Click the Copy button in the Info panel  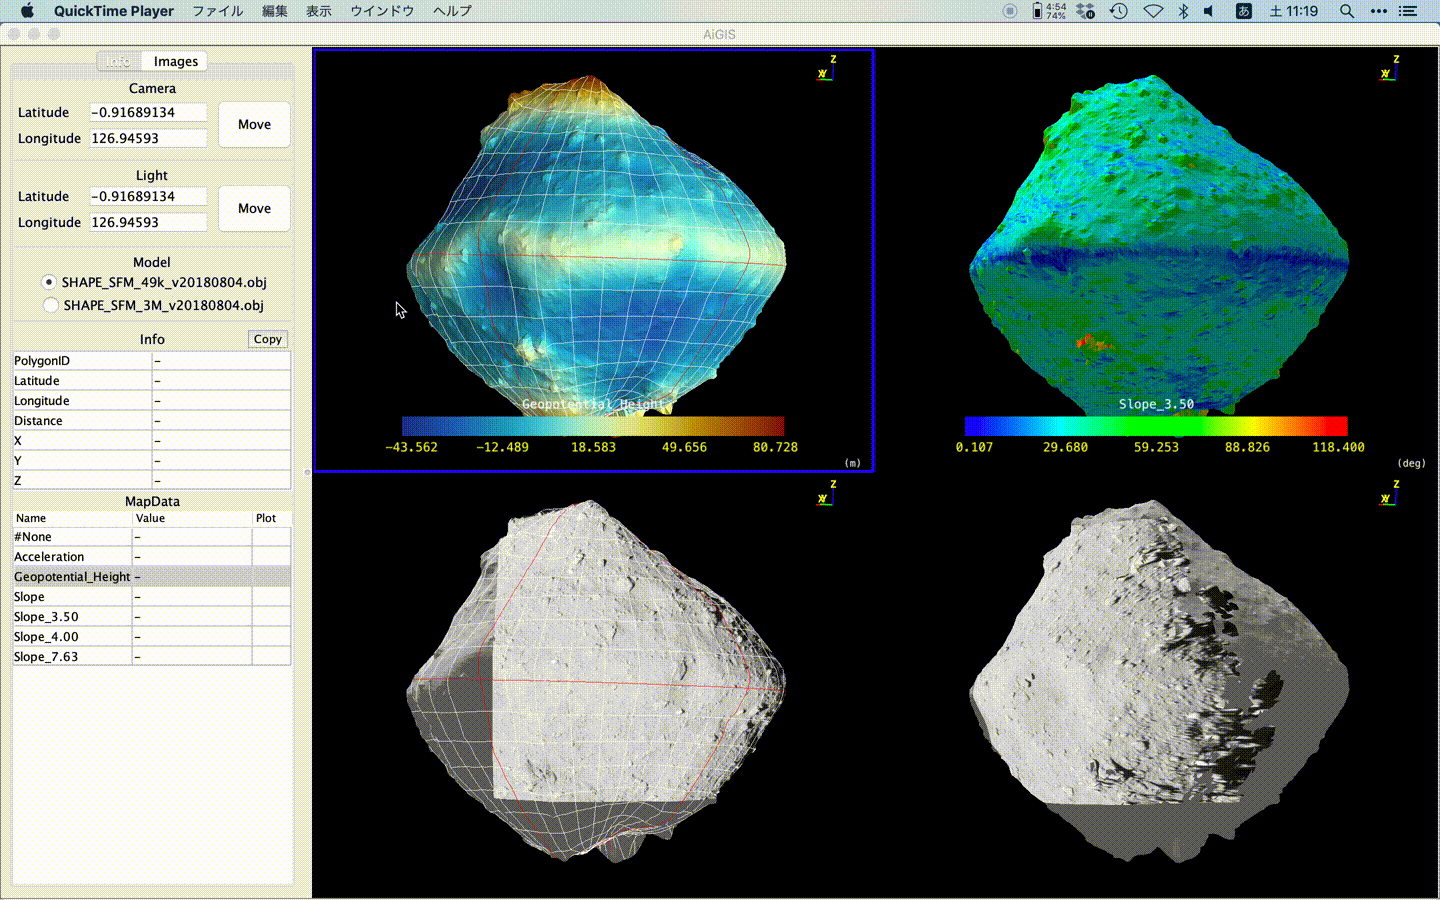[x=267, y=339]
